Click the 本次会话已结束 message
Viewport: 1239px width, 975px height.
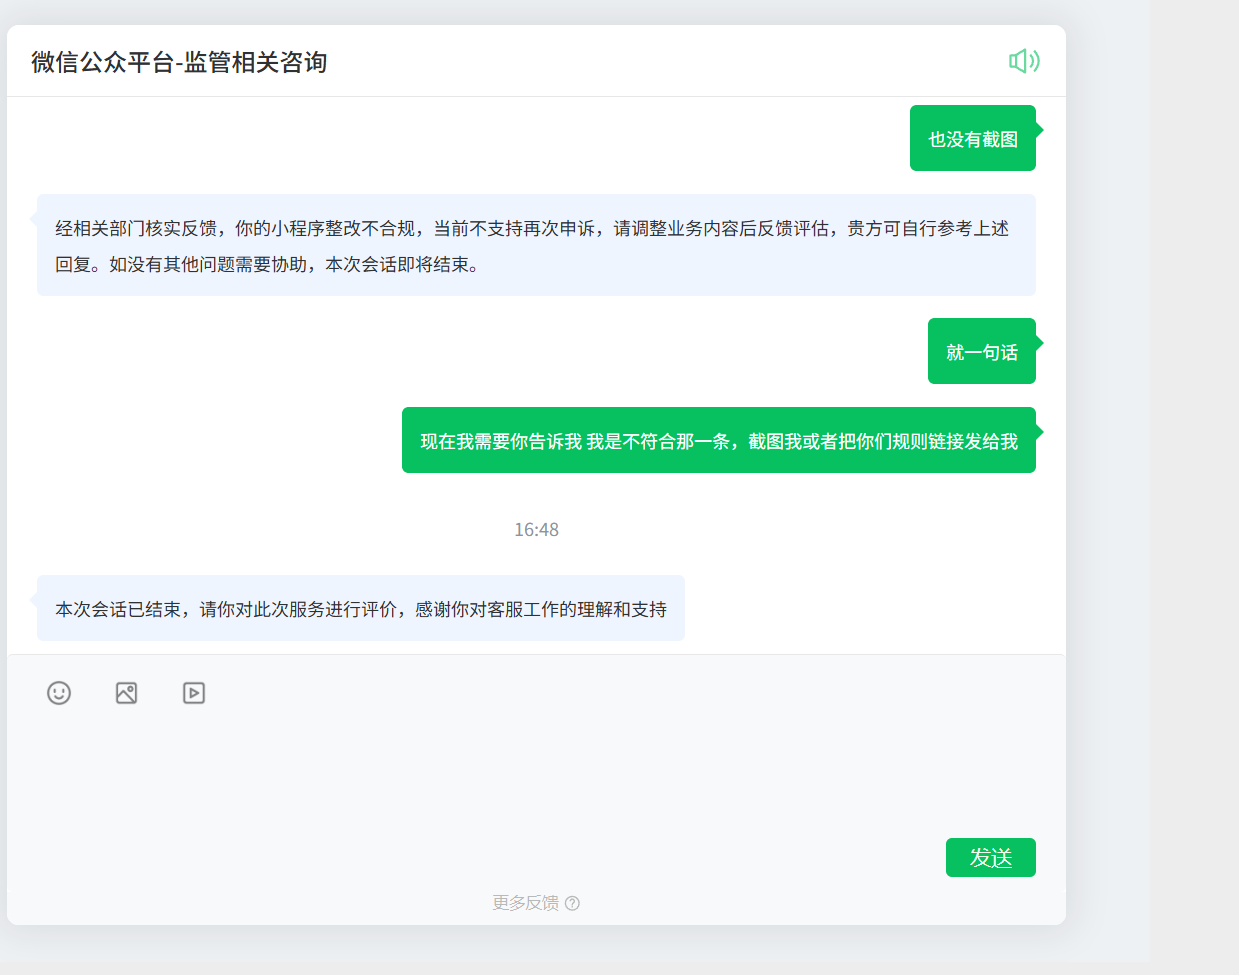point(361,608)
